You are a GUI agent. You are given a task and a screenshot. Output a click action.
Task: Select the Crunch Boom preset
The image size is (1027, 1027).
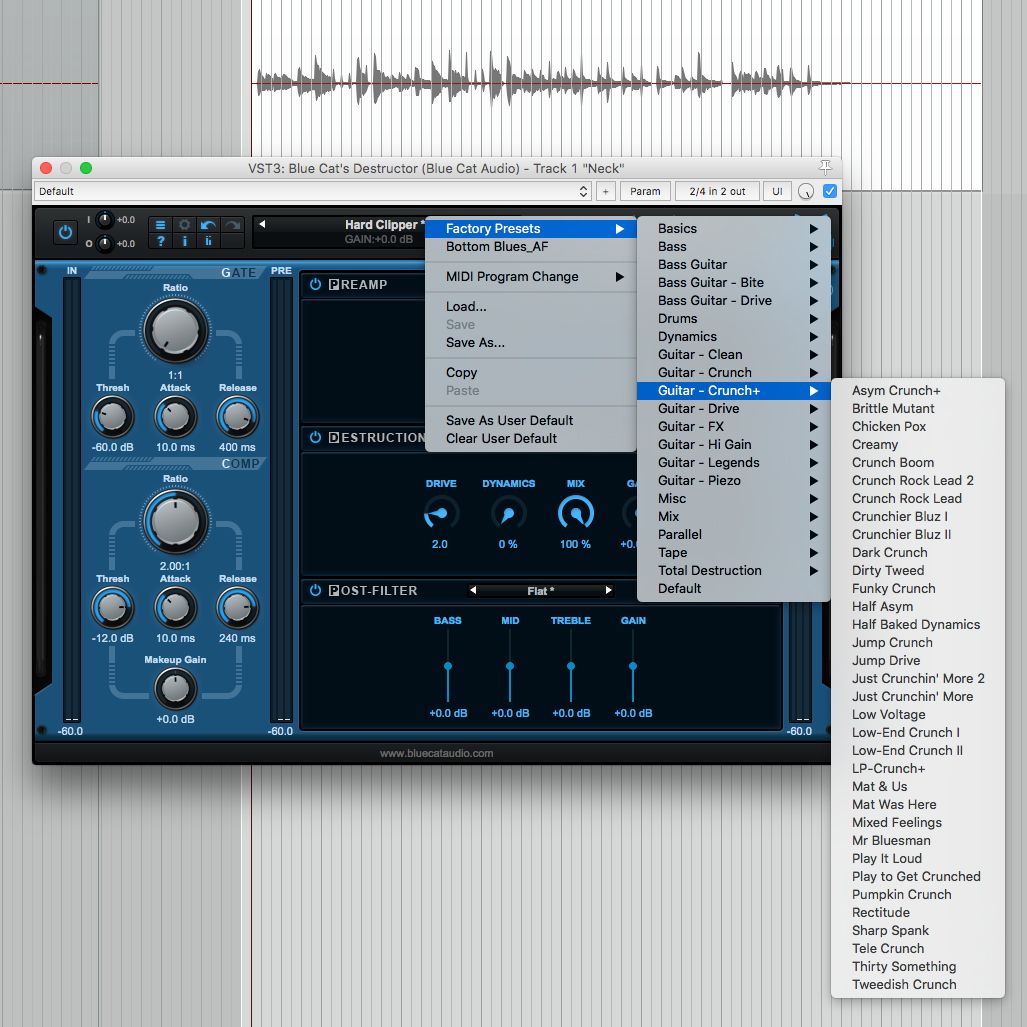coord(893,462)
